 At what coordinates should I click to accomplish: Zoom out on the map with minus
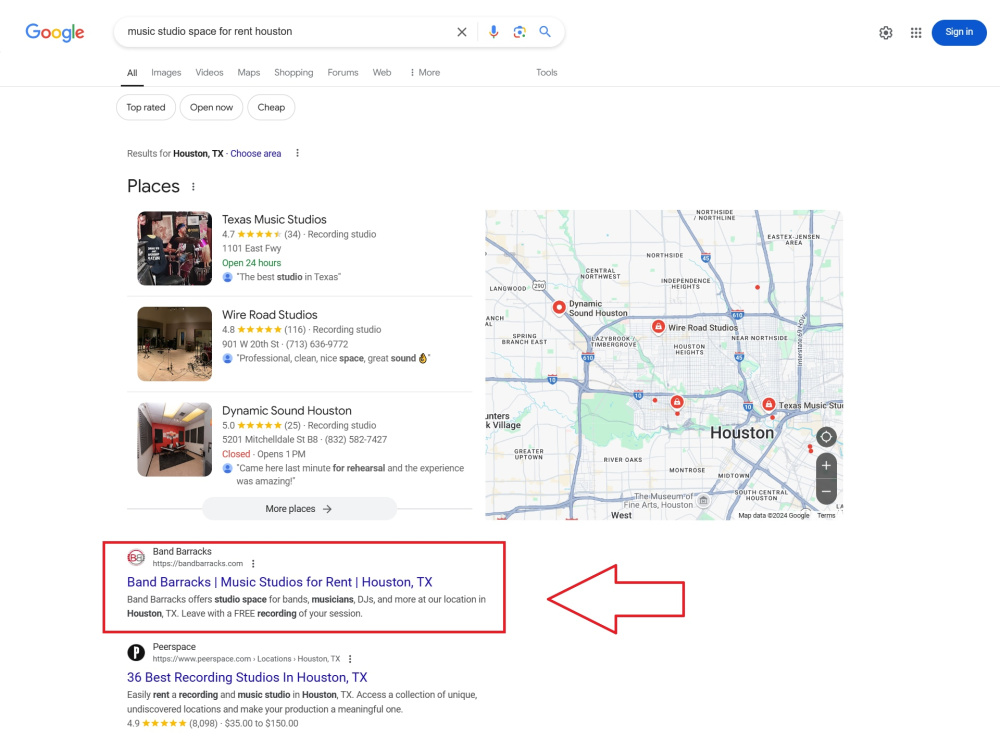[x=826, y=492]
